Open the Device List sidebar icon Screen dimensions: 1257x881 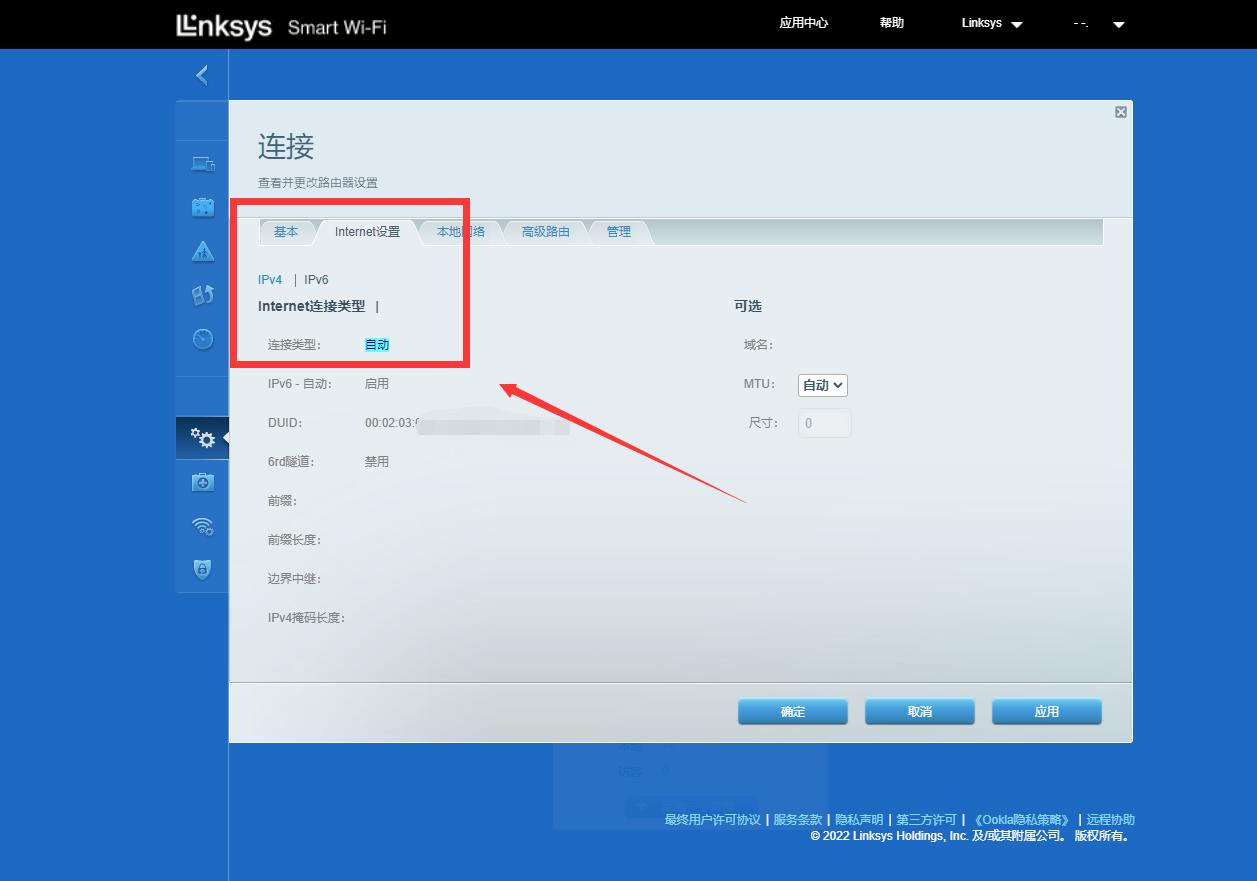[202, 163]
